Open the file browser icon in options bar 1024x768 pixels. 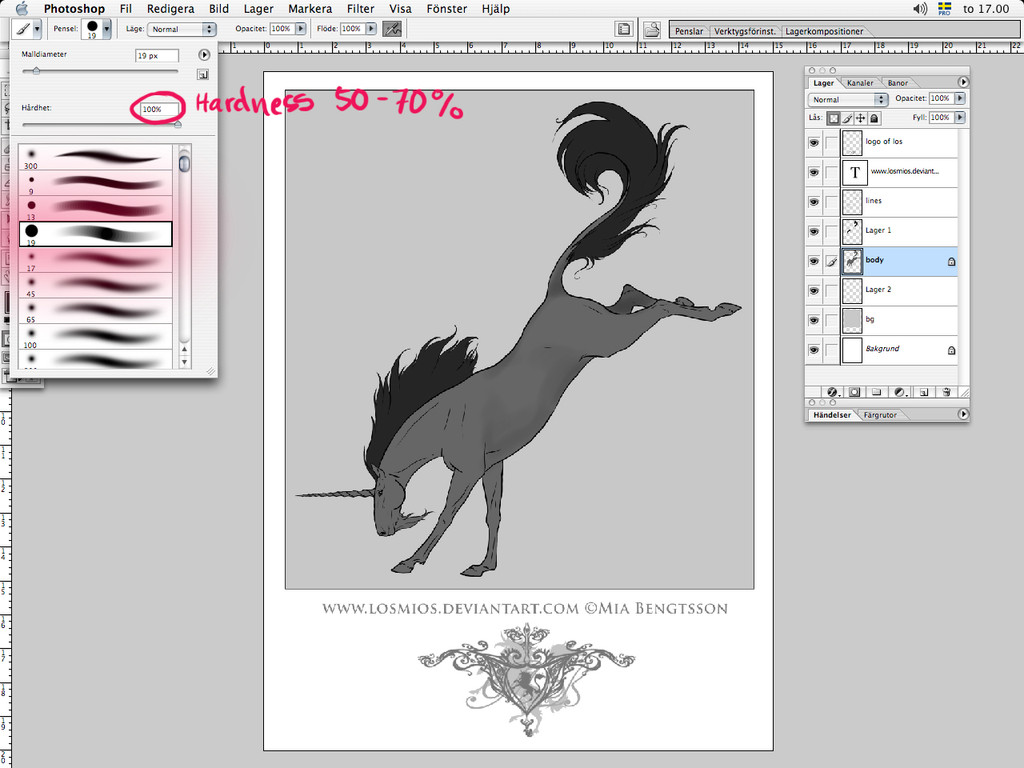652,29
